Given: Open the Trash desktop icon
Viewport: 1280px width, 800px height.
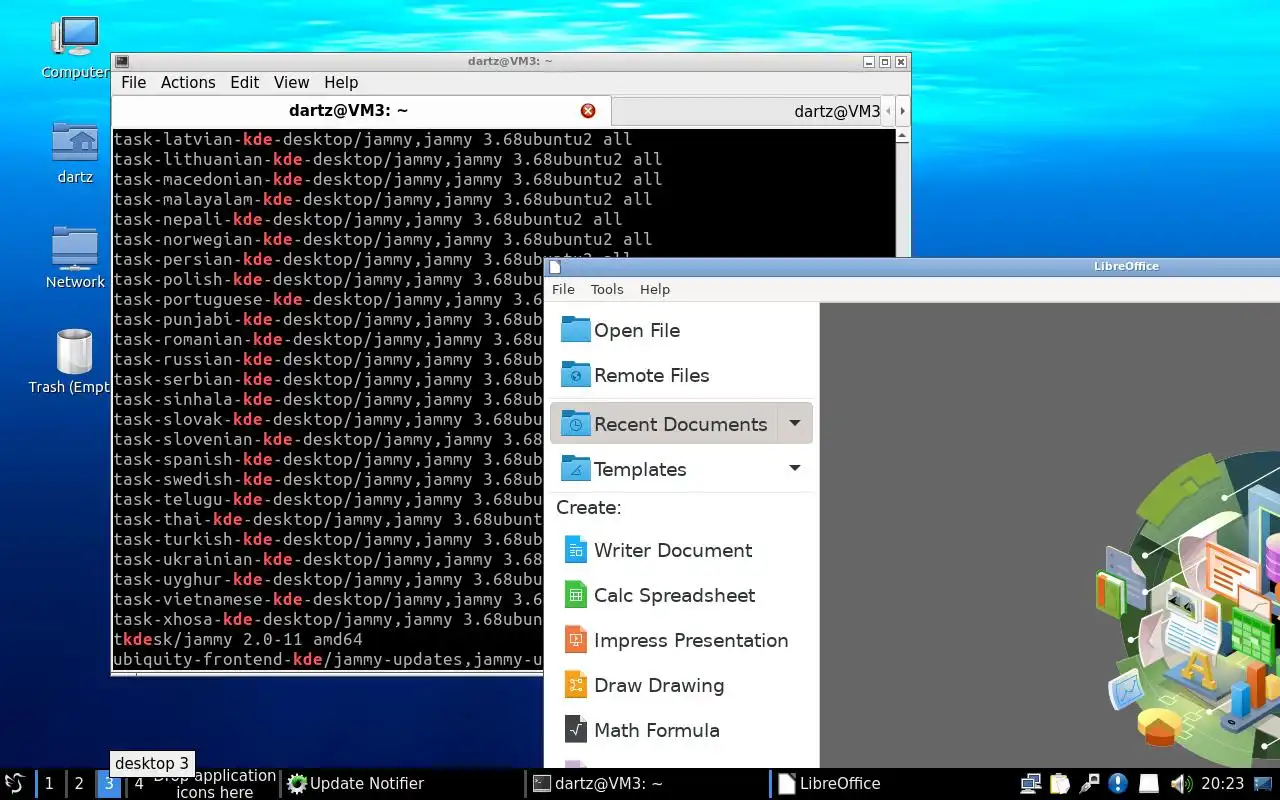Looking at the screenshot, I should coord(75,352).
